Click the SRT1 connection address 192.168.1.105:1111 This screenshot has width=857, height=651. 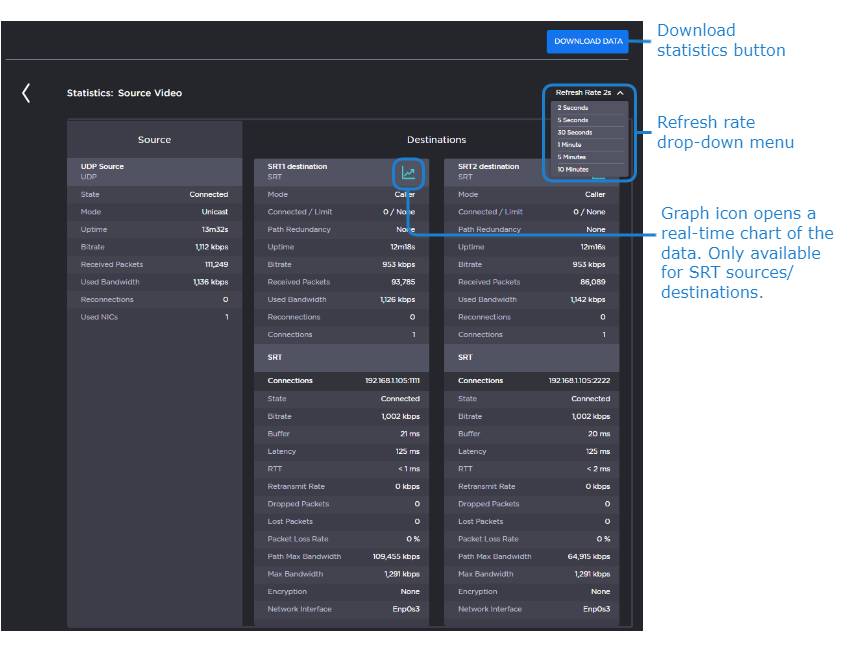pos(392,381)
